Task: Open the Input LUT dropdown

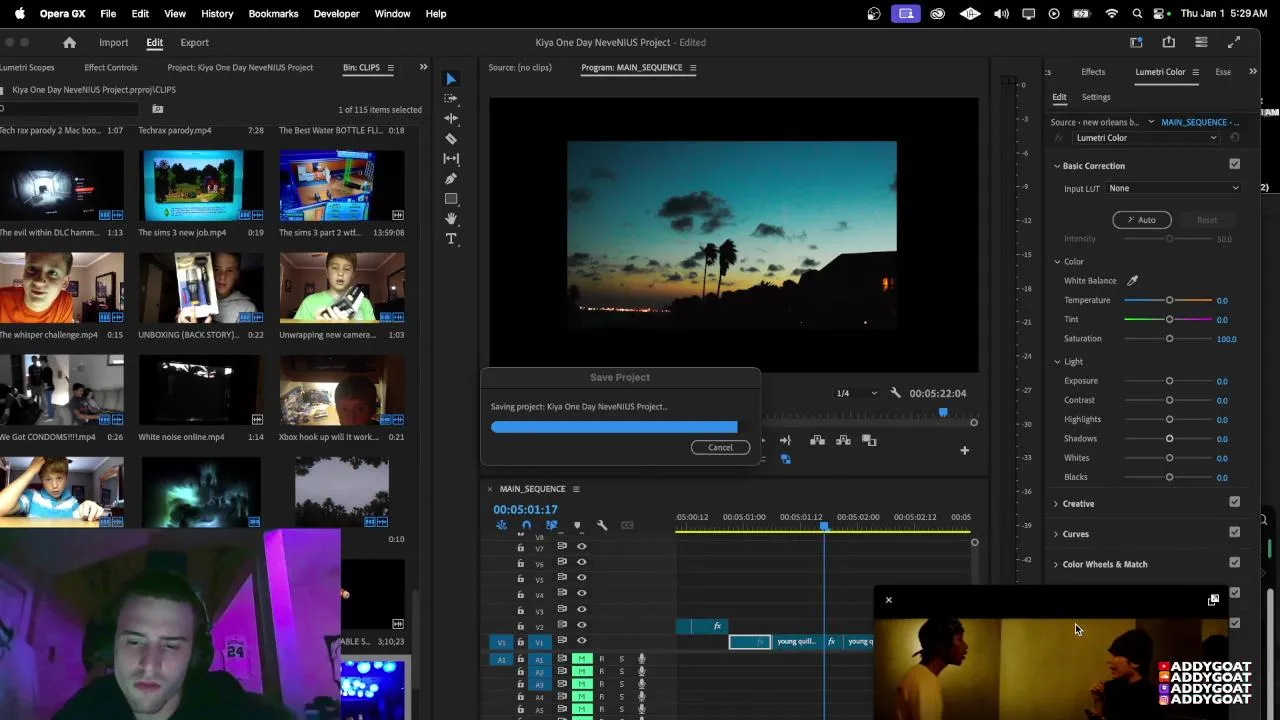Action: click(1173, 188)
